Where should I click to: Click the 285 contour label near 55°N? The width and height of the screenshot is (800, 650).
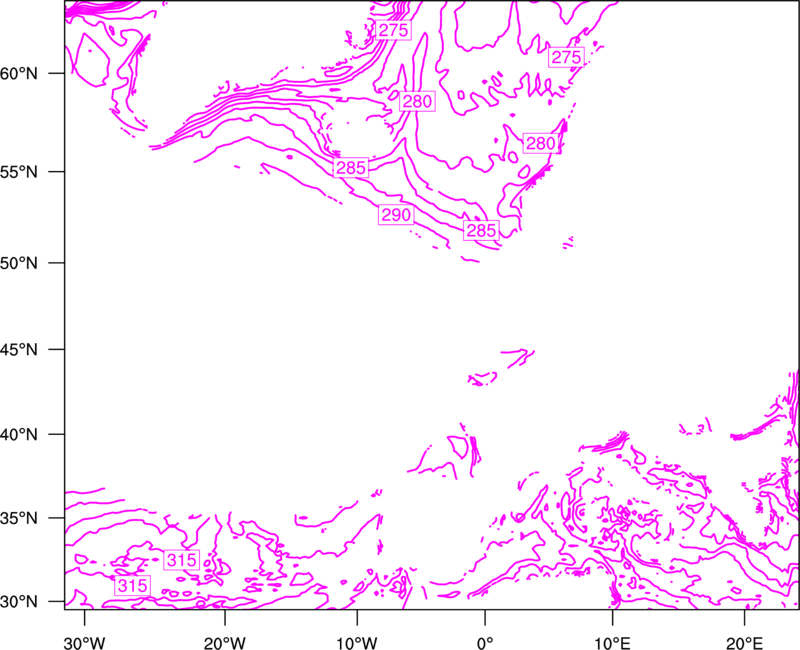point(351,167)
